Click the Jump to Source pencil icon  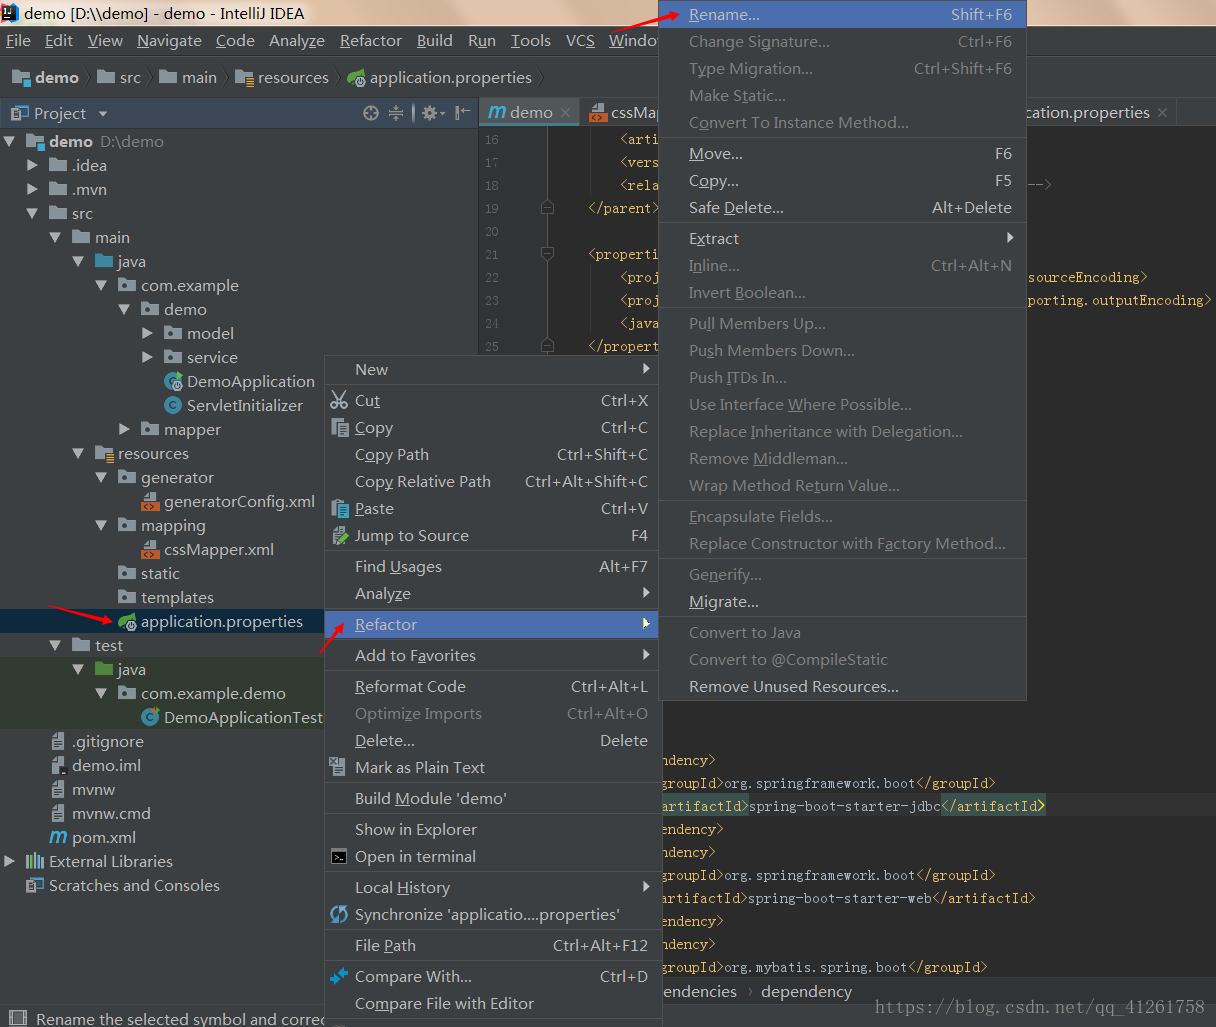(x=339, y=535)
